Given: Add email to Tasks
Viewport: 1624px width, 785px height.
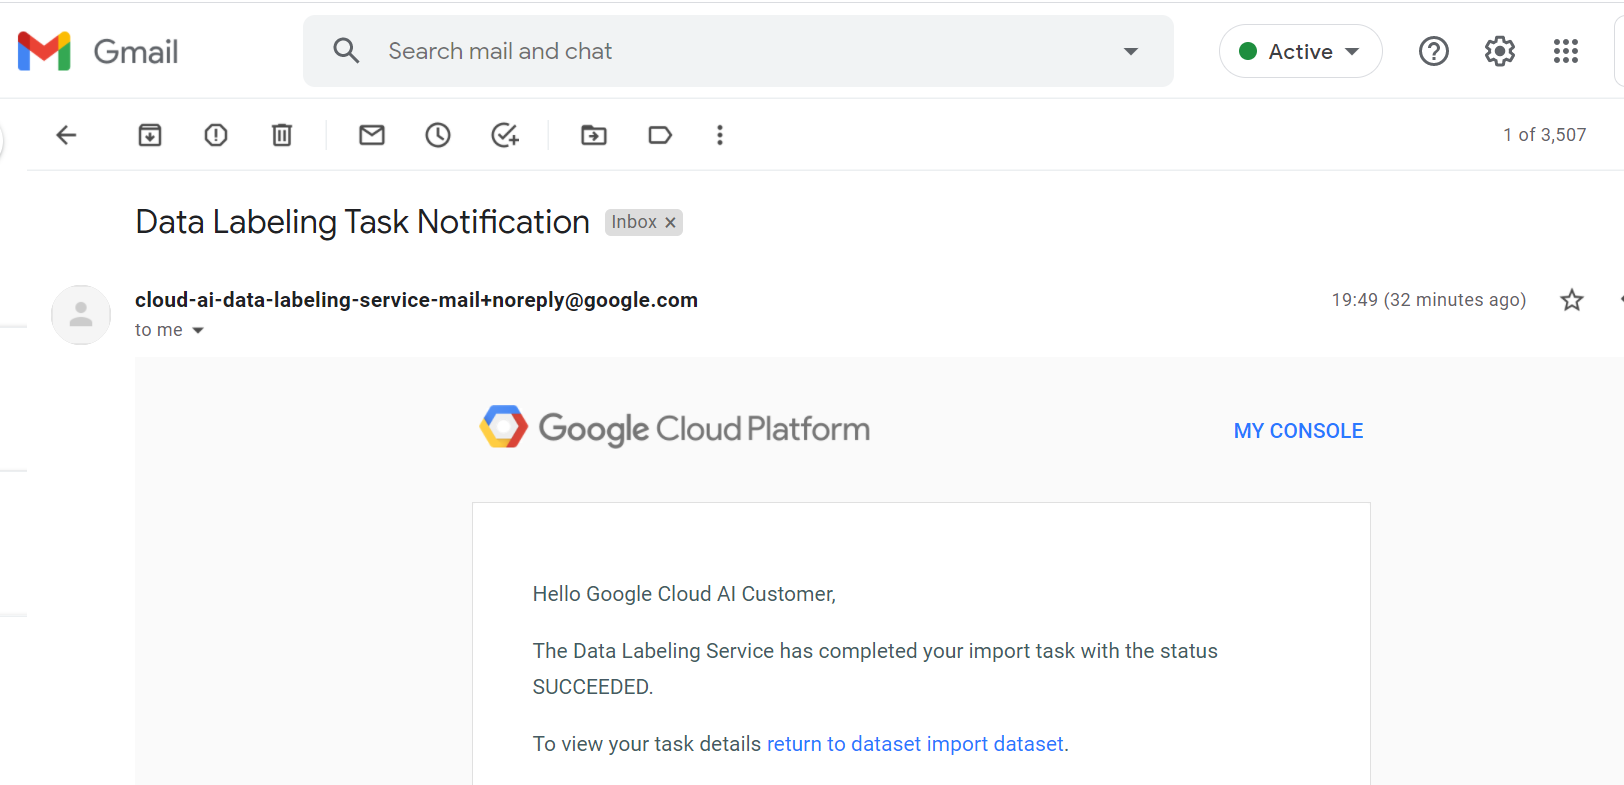Looking at the screenshot, I should point(505,135).
